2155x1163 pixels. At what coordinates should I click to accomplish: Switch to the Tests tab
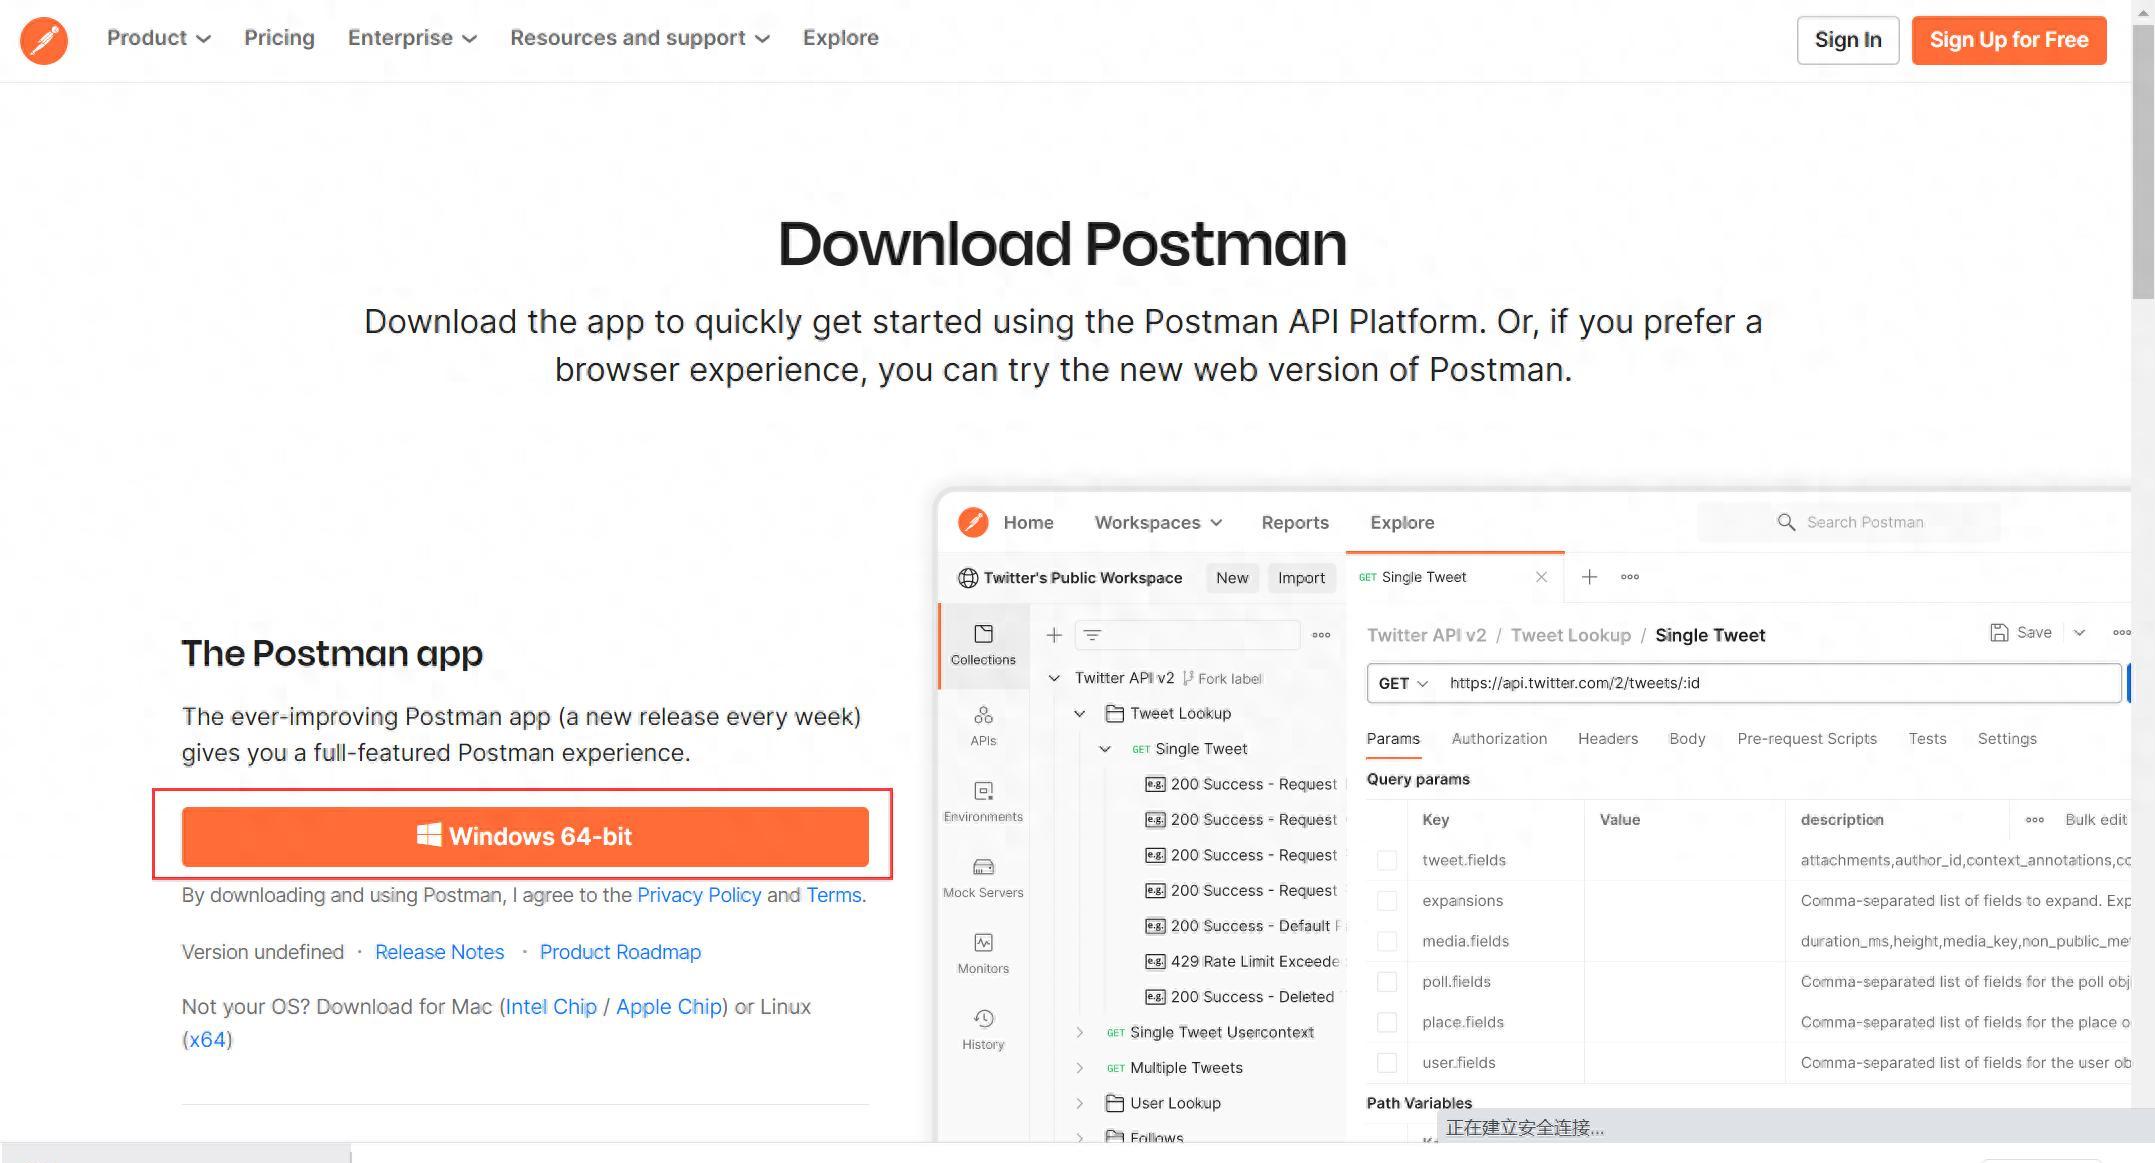click(x=1927, y=739)
